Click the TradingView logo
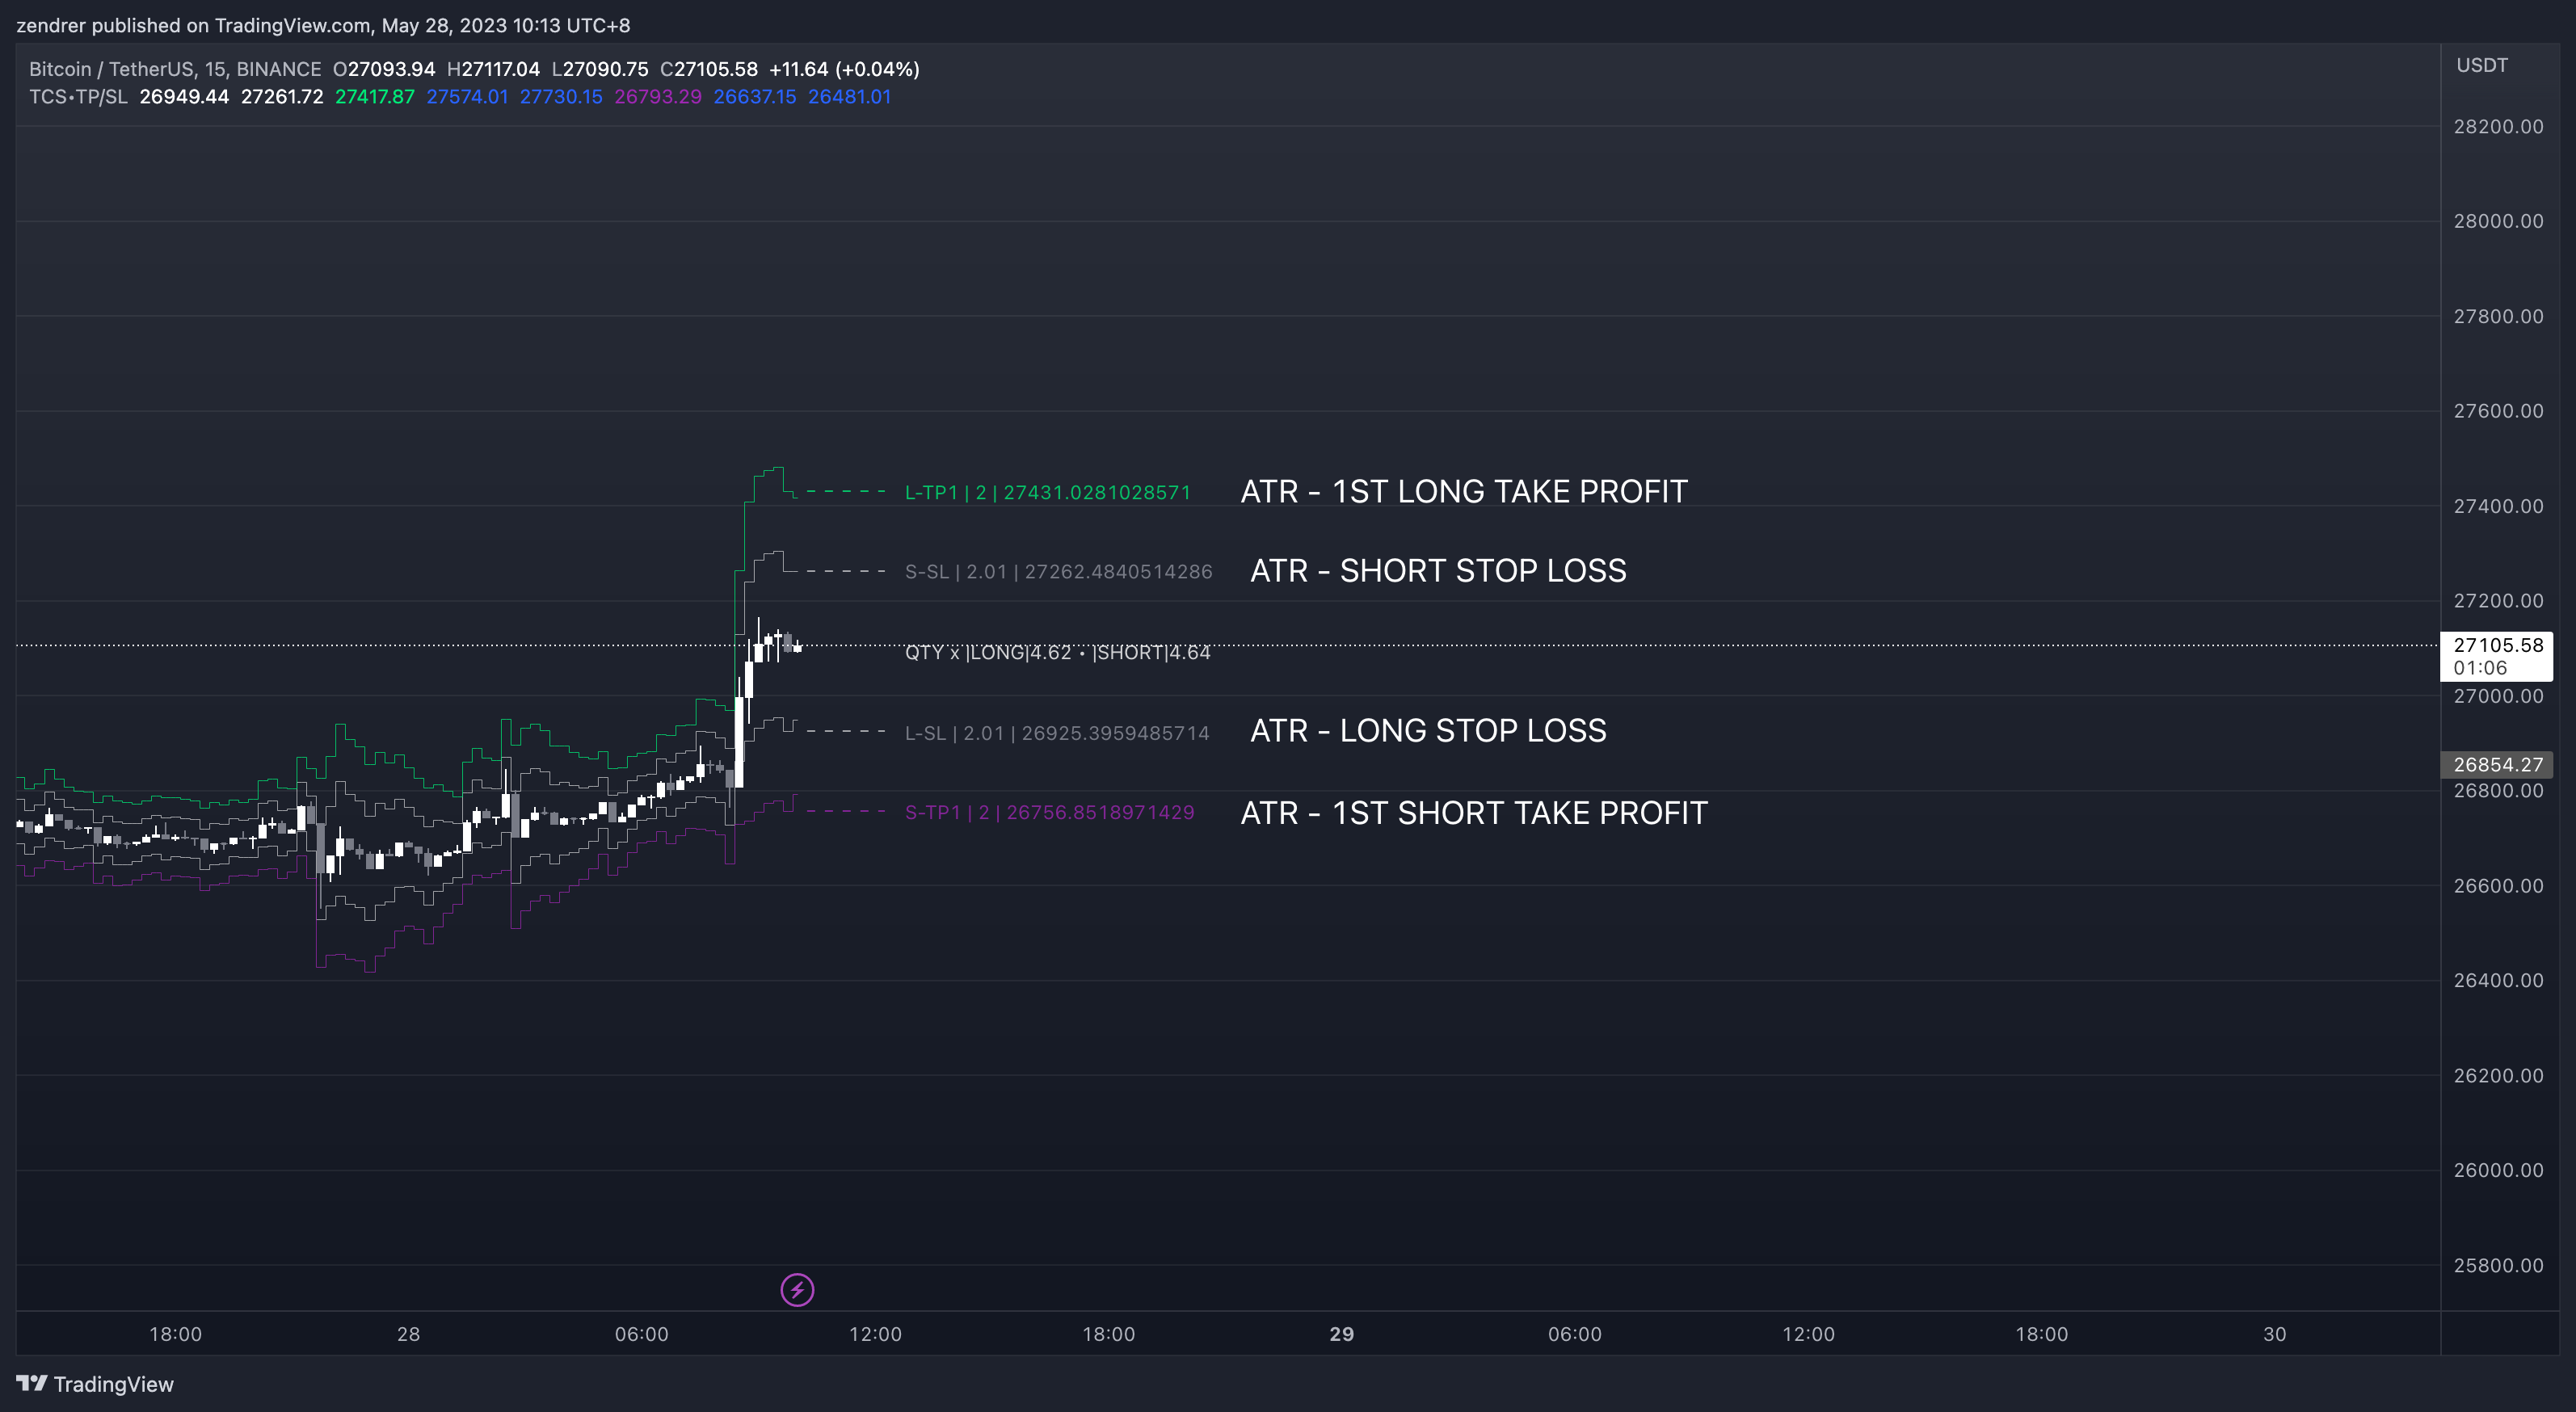 coord(95,1384)
